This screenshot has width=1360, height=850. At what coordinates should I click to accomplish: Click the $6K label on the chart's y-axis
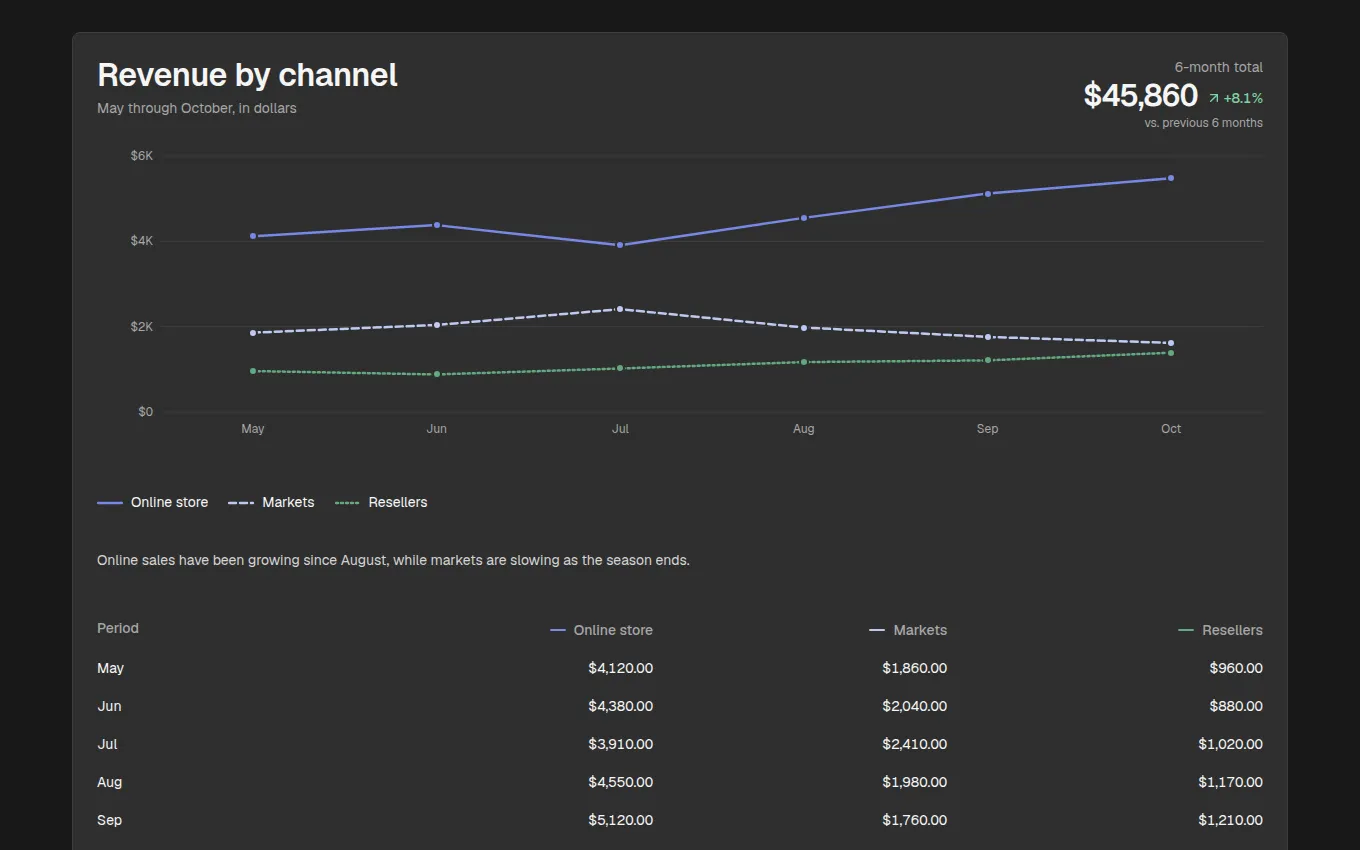click(141, 156)
